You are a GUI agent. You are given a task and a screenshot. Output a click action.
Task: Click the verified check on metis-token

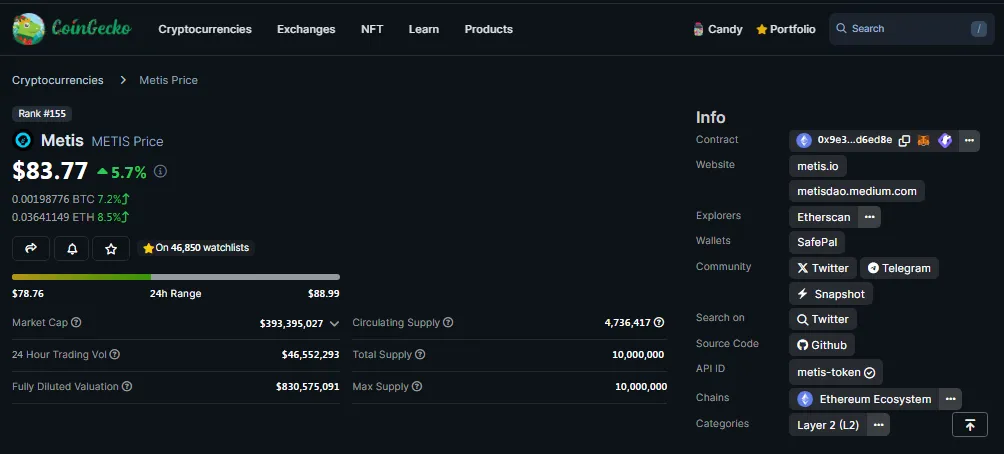click(870, 373)
